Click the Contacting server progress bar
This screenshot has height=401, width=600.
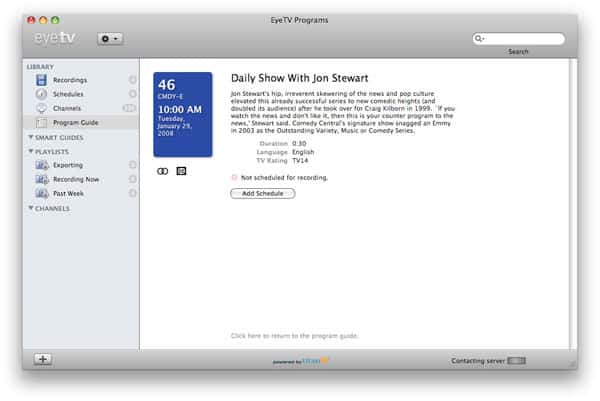[517, 361]
